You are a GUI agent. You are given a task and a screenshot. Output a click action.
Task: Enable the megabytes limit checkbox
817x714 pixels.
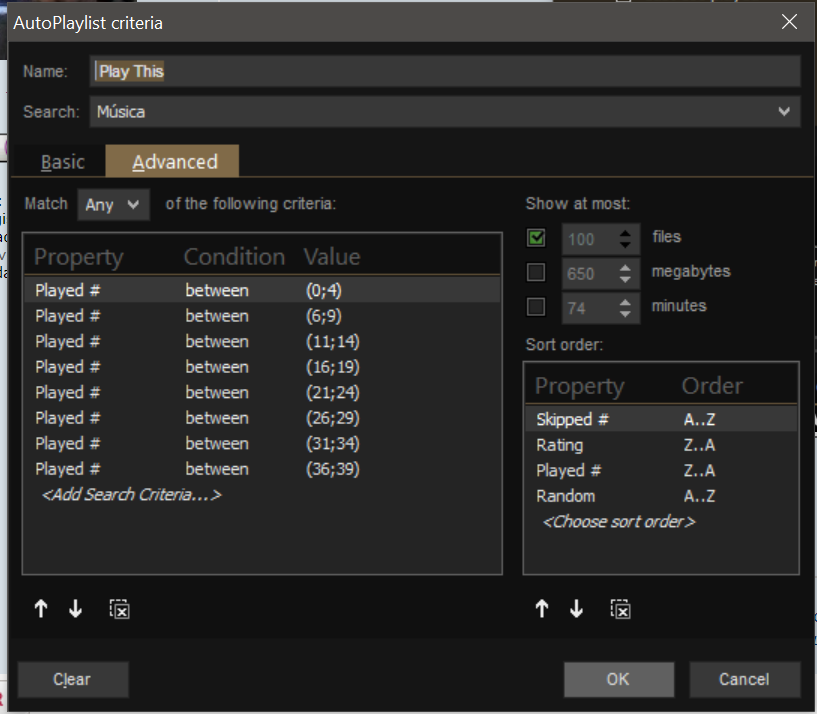537,272
